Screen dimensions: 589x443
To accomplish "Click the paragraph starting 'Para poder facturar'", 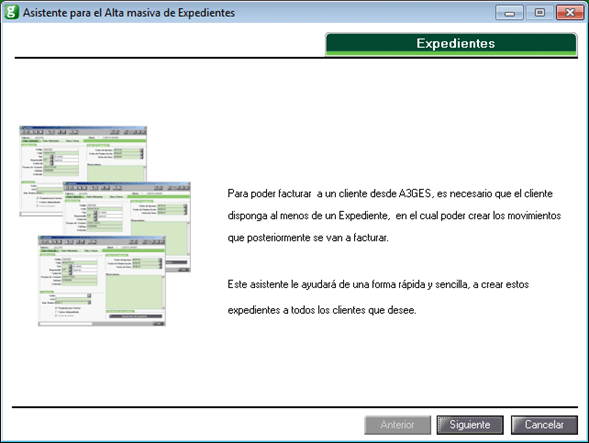I will [x=394, y=216].
